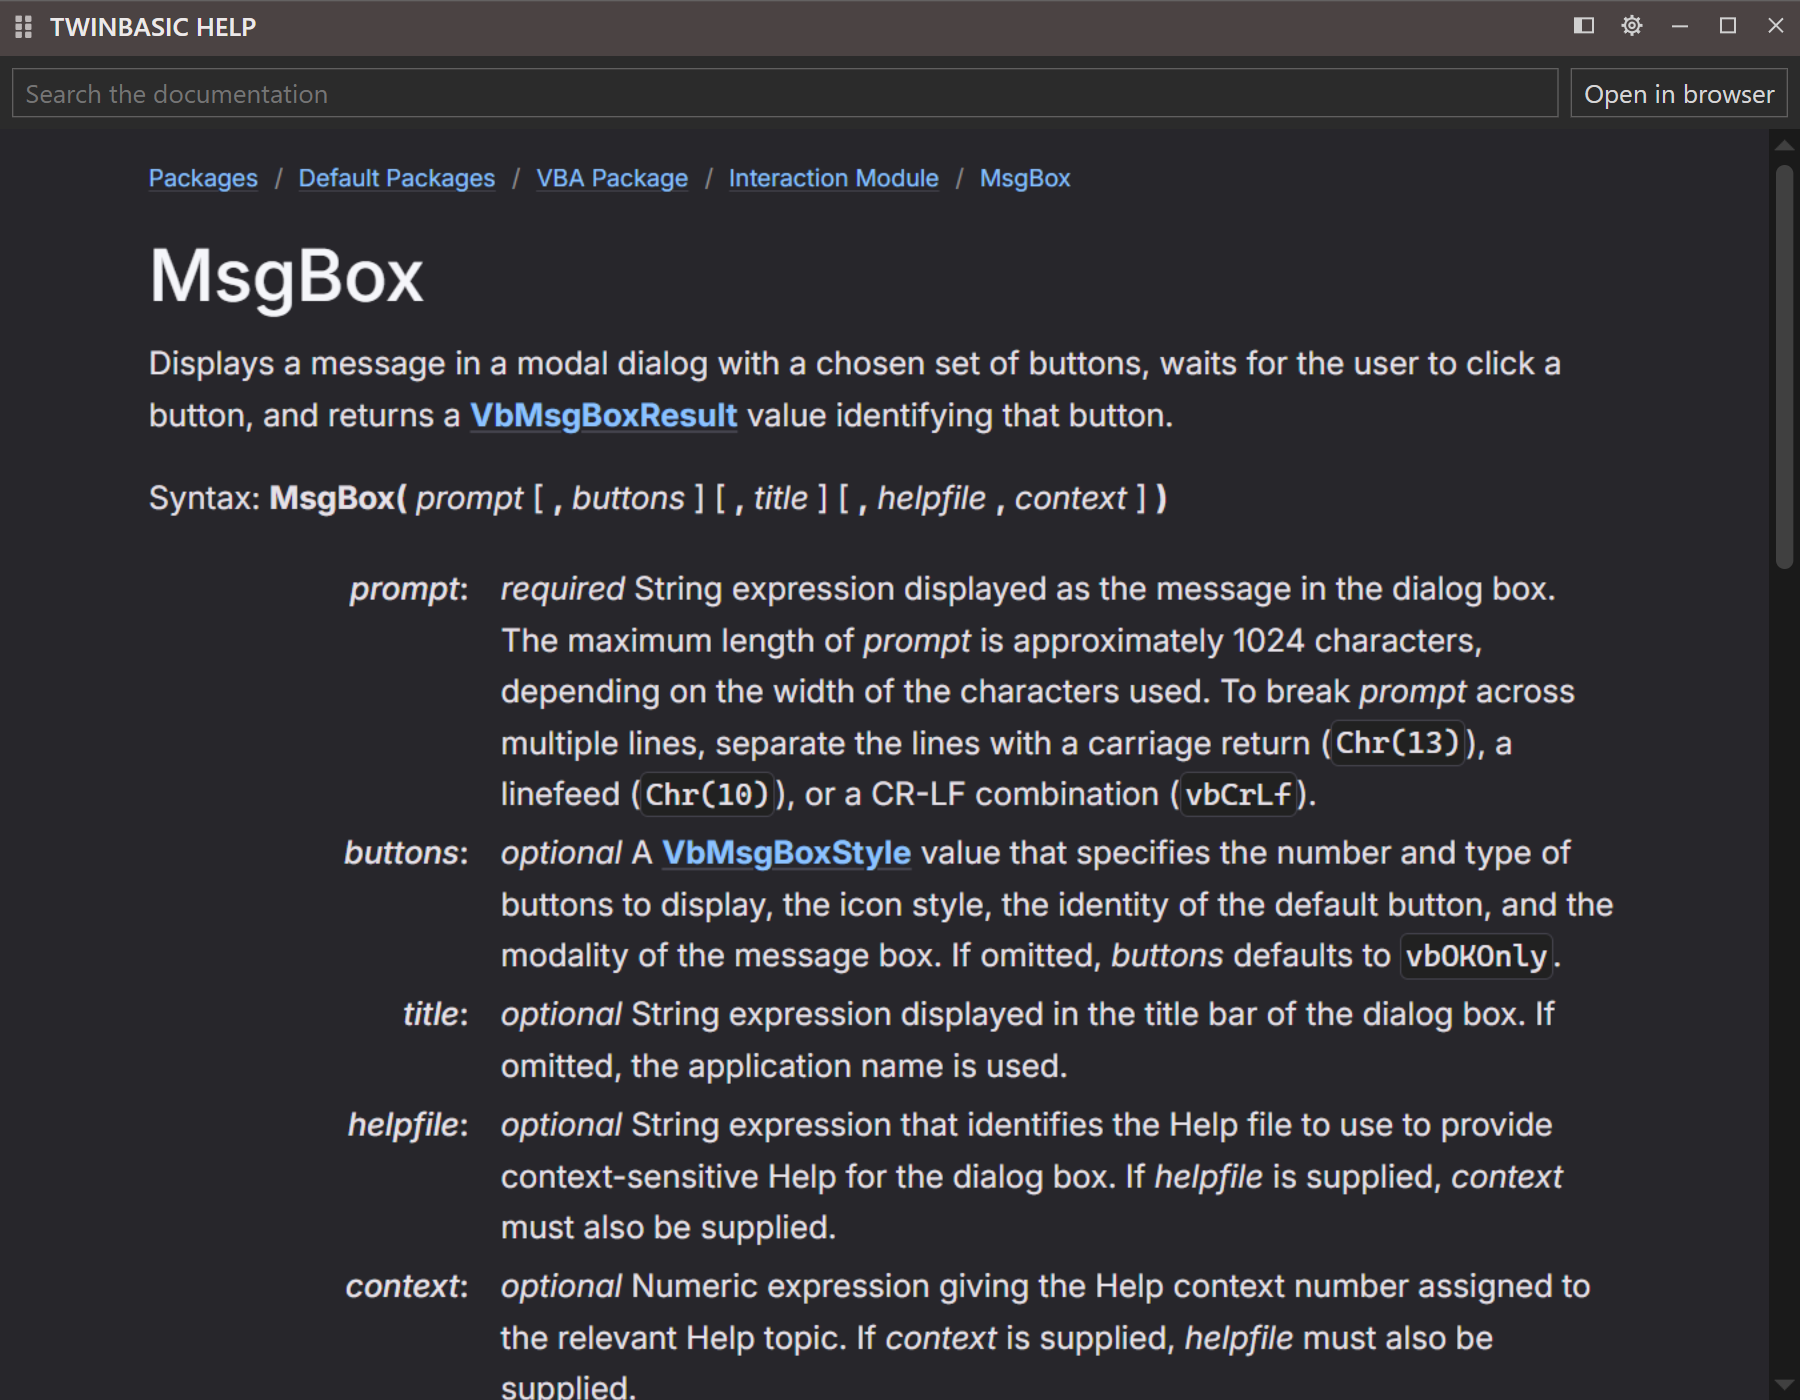Viewport: 1800px width, 1400px height.
Task: Click the 'helpfile:' parameter label
Action: point(408,1125)
